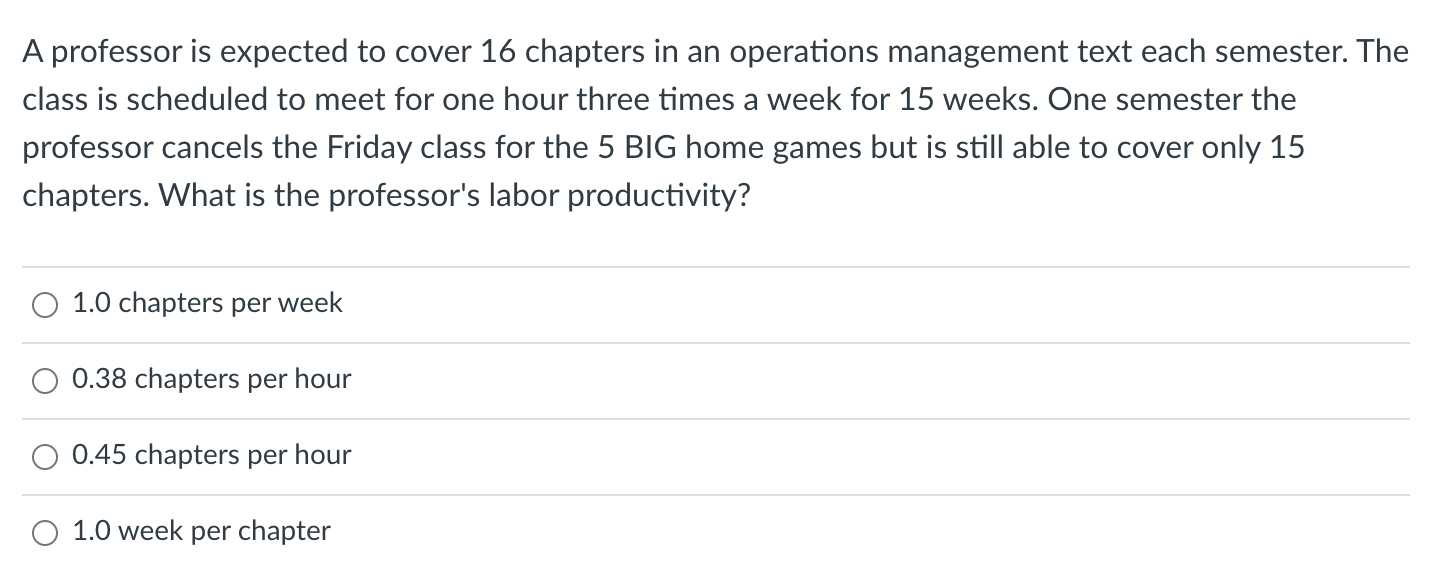Click the '1.0 chapters per week' answer label
Image resolution: width=1442 pixels, height=578 pixels.
click(206, 303)
